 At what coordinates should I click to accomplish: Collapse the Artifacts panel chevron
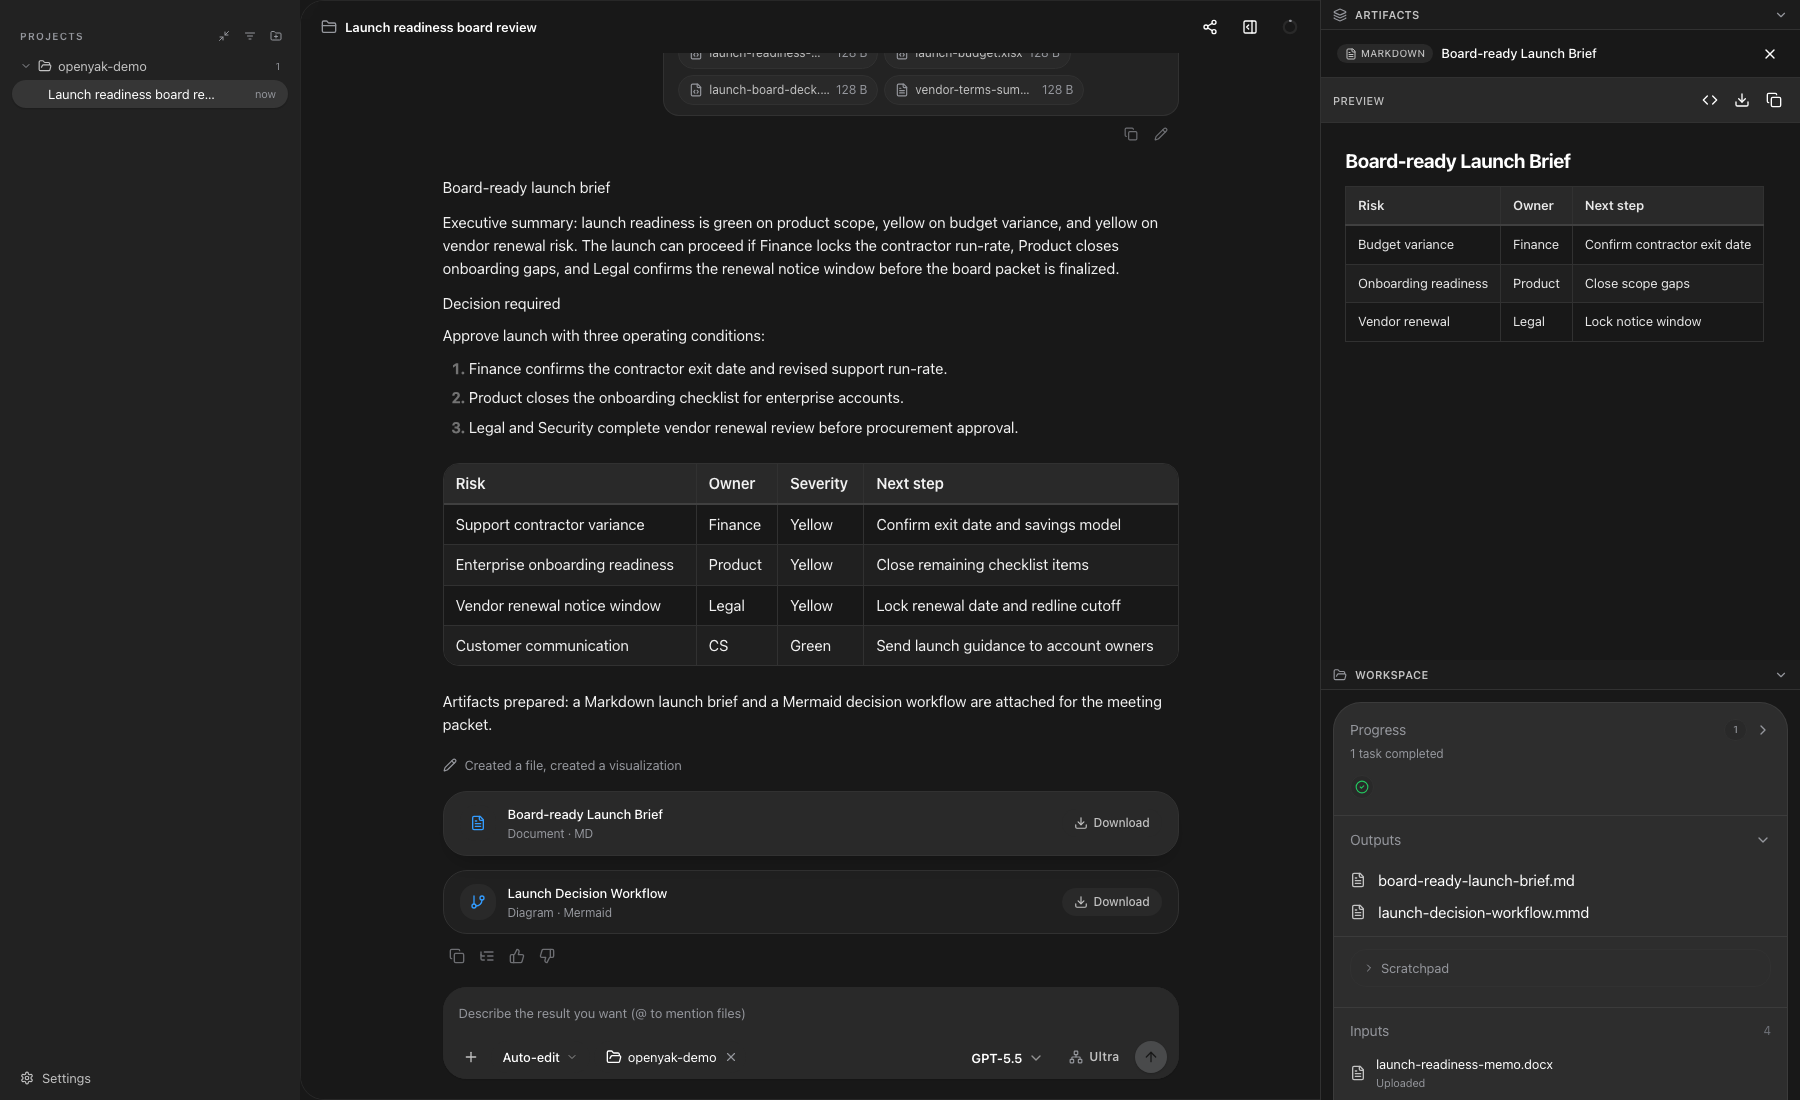click(1781, 15)
